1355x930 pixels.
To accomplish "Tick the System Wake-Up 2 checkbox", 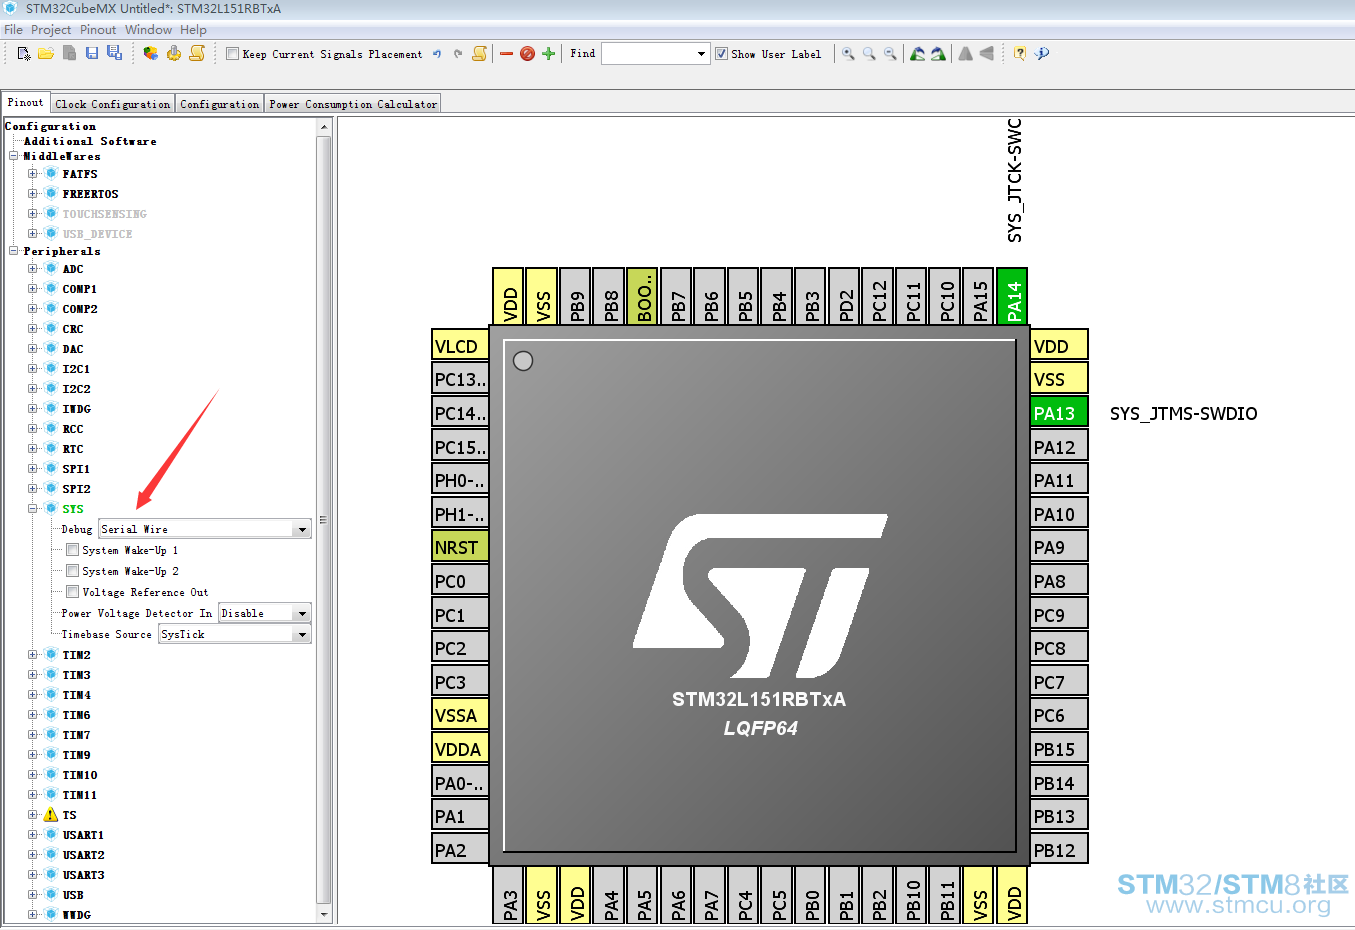I will [73, 571].
